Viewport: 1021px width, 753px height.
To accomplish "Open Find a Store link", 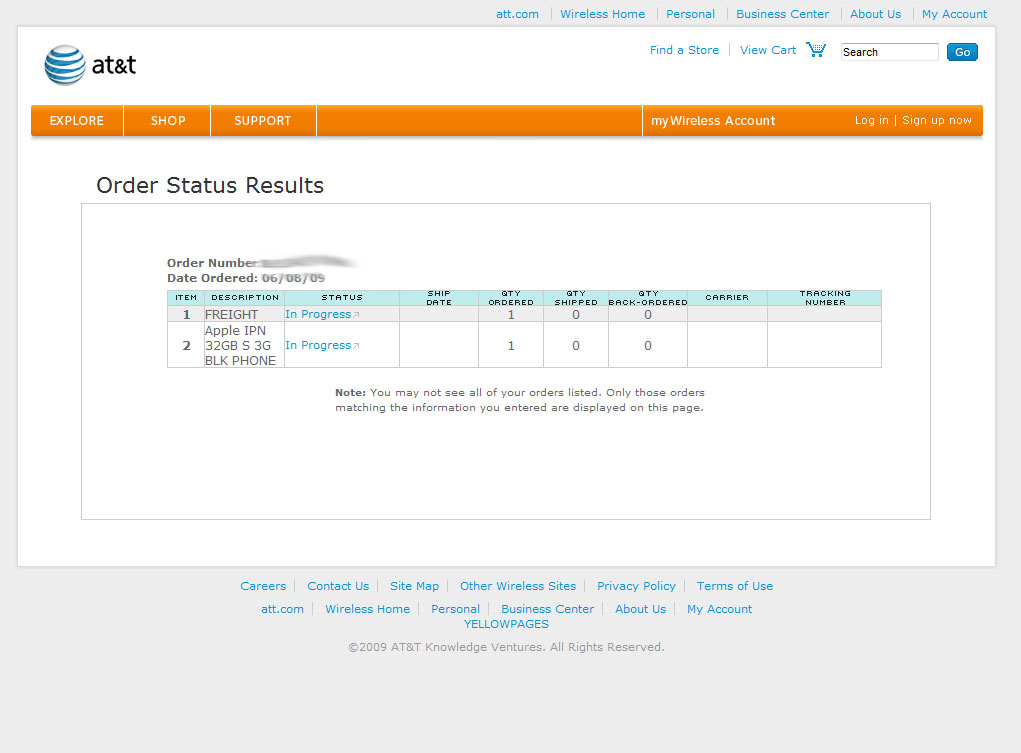I will point(684,50).
